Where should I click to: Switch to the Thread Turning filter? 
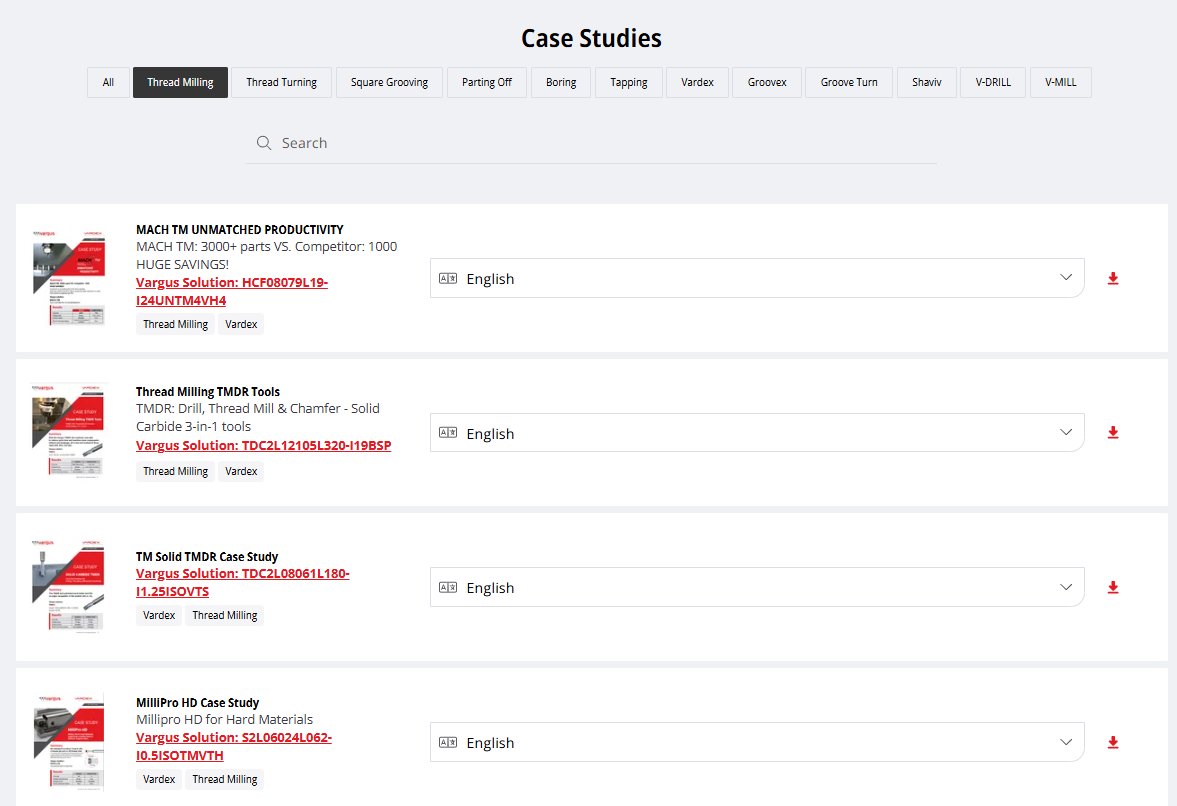click(281, 83)
